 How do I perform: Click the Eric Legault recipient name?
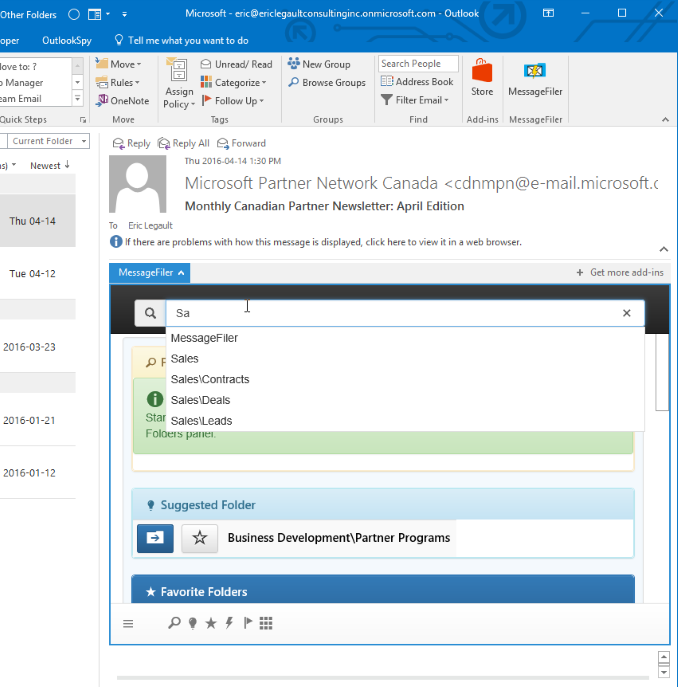[150, 226]
